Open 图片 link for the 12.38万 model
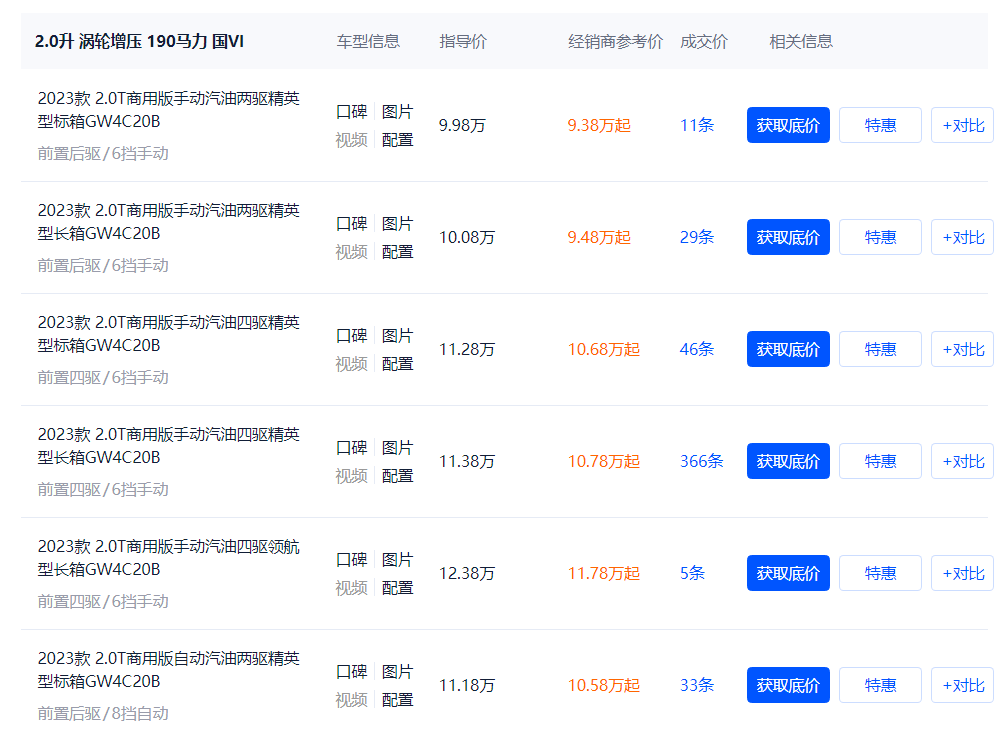The image size is (1005, 739). [x=397, y=560]
